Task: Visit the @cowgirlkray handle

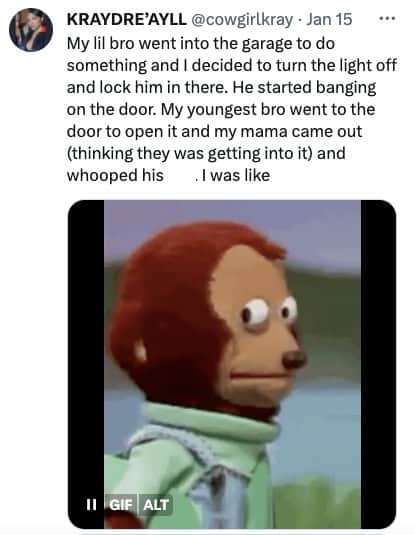Action: (242, 20)
